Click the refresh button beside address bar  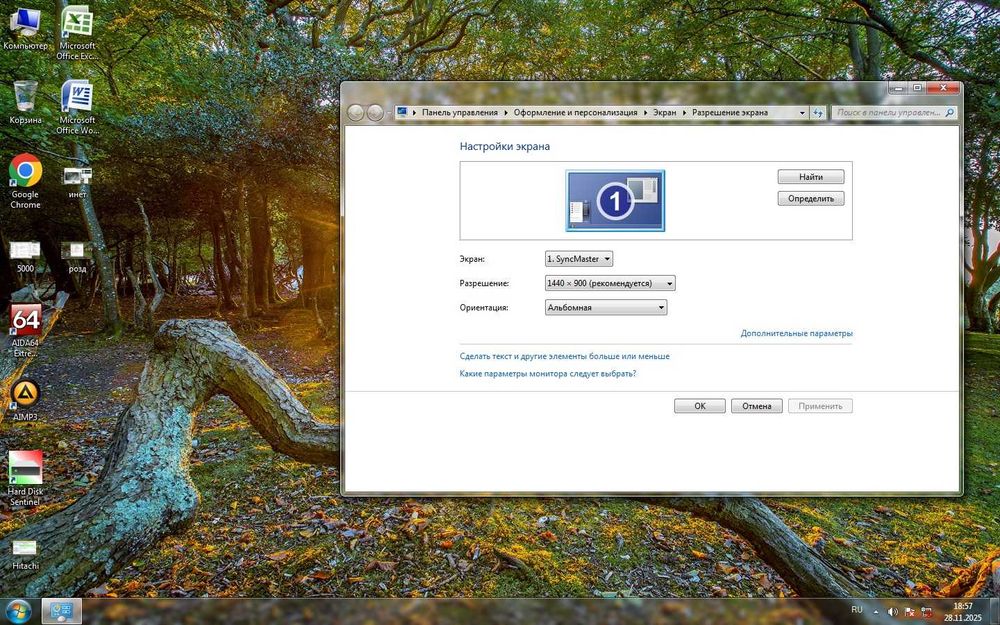[x=818, y=113]
